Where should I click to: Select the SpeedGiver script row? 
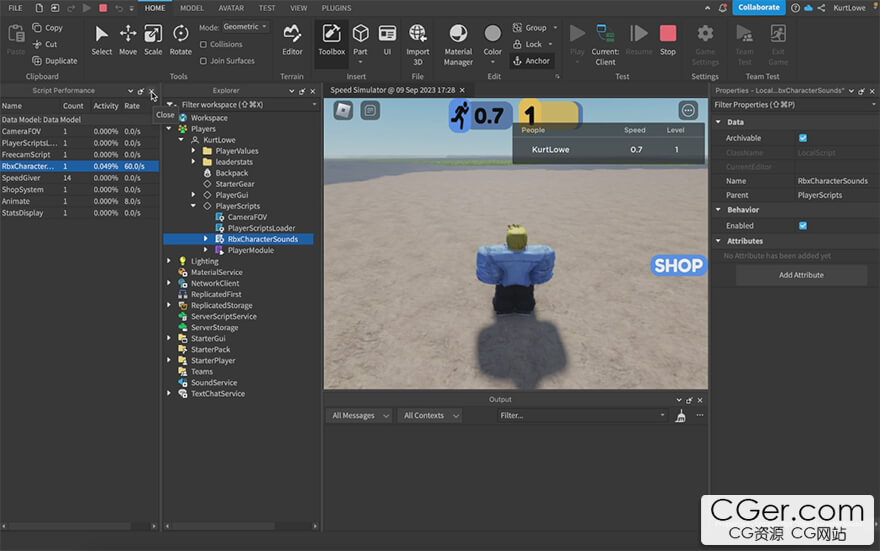coord(79,178)
